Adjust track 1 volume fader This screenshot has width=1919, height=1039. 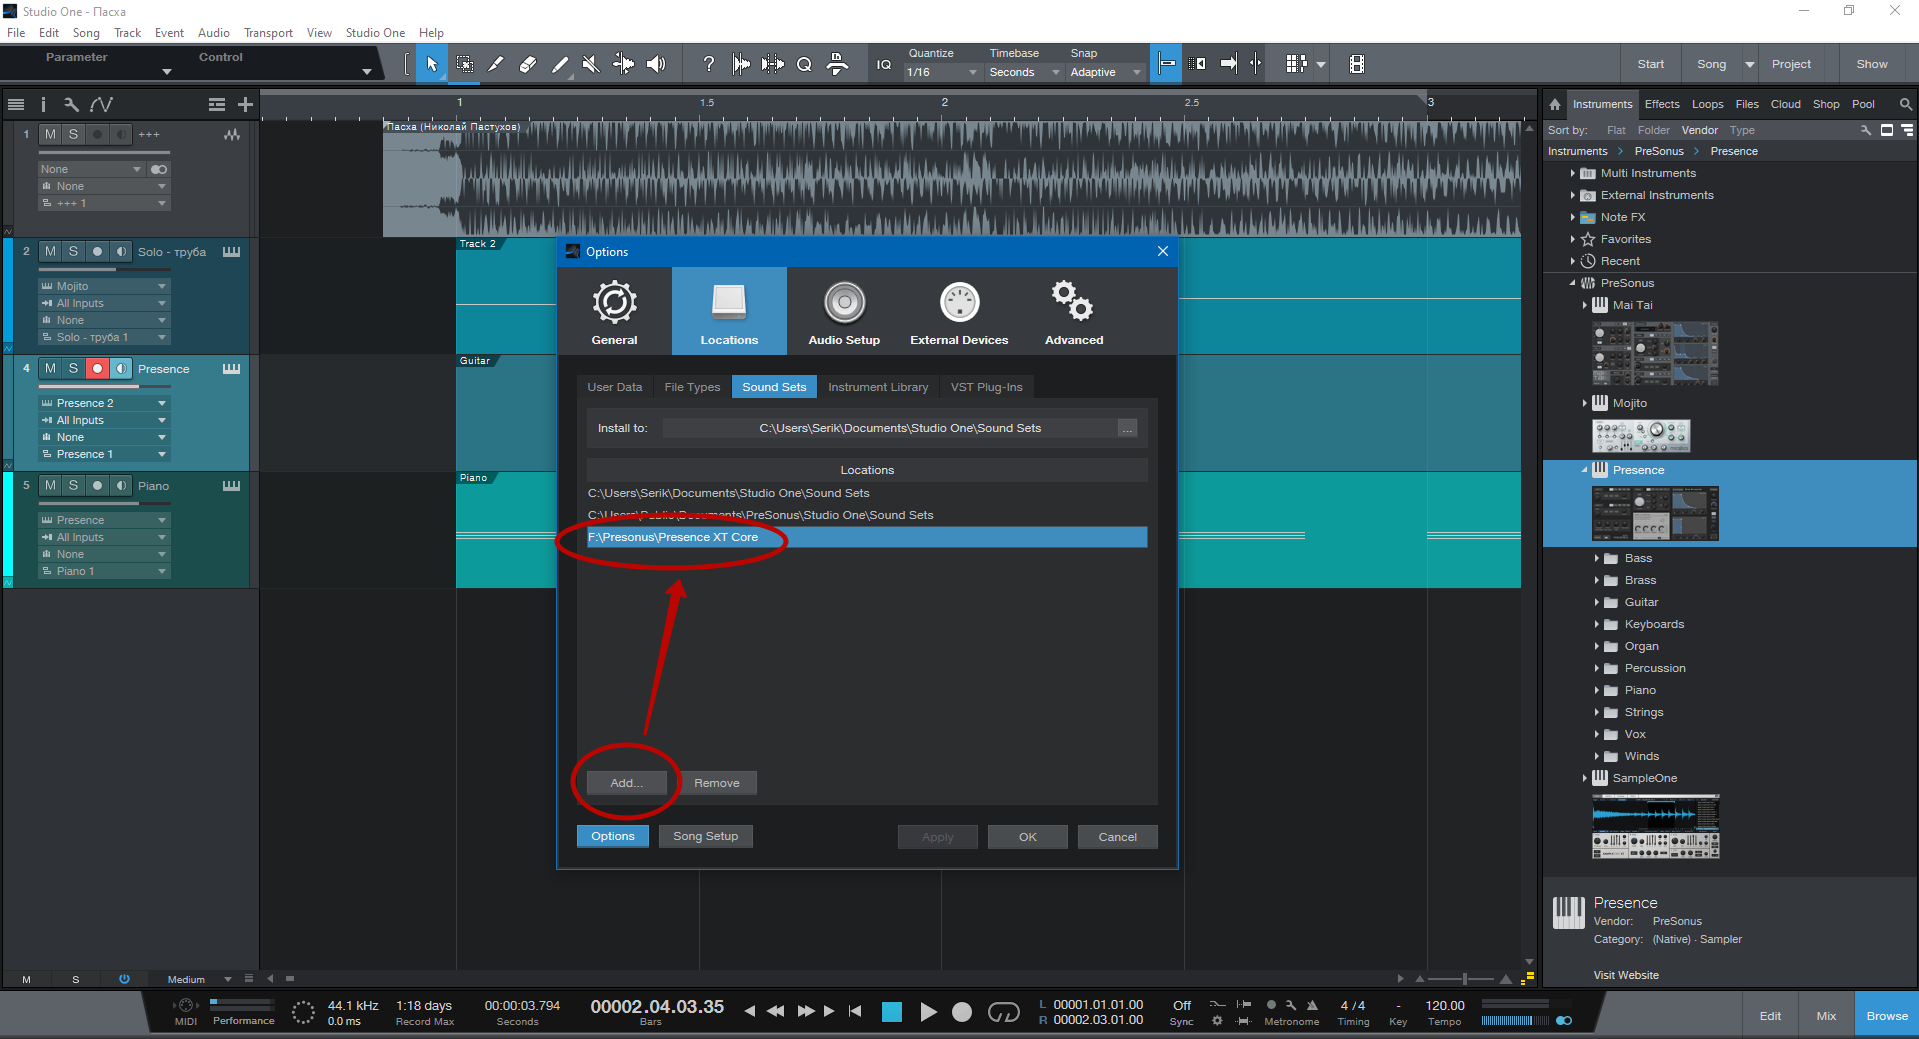(104, 153)
